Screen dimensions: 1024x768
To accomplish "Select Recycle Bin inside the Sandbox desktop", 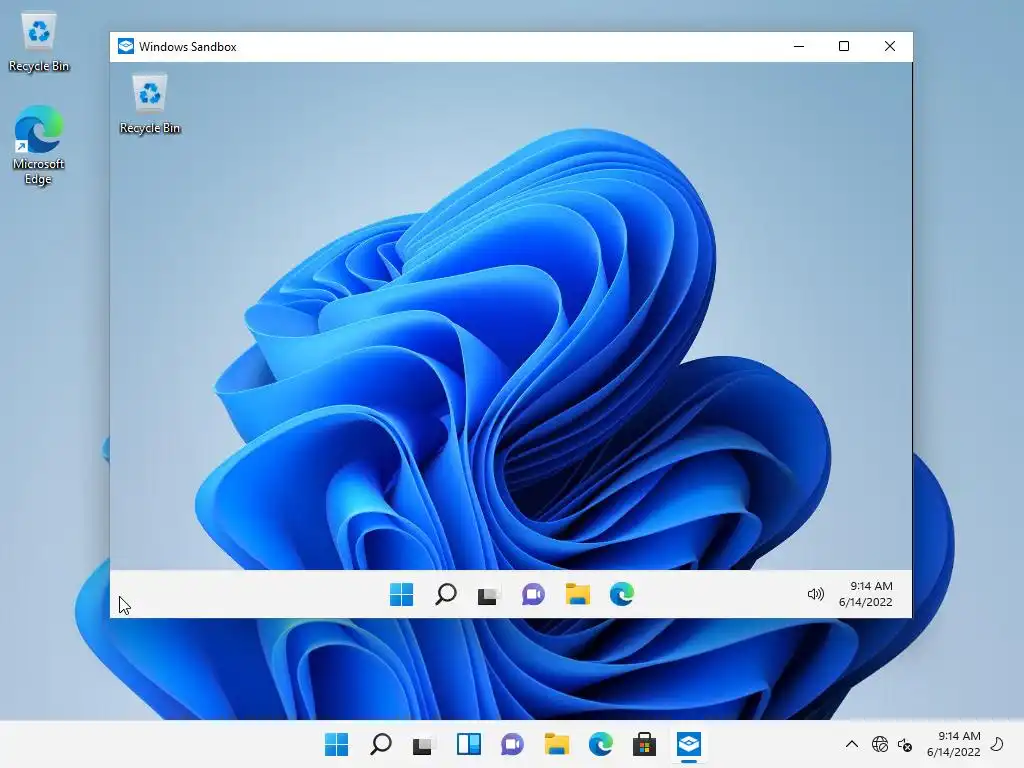I will tap(150, 104).
